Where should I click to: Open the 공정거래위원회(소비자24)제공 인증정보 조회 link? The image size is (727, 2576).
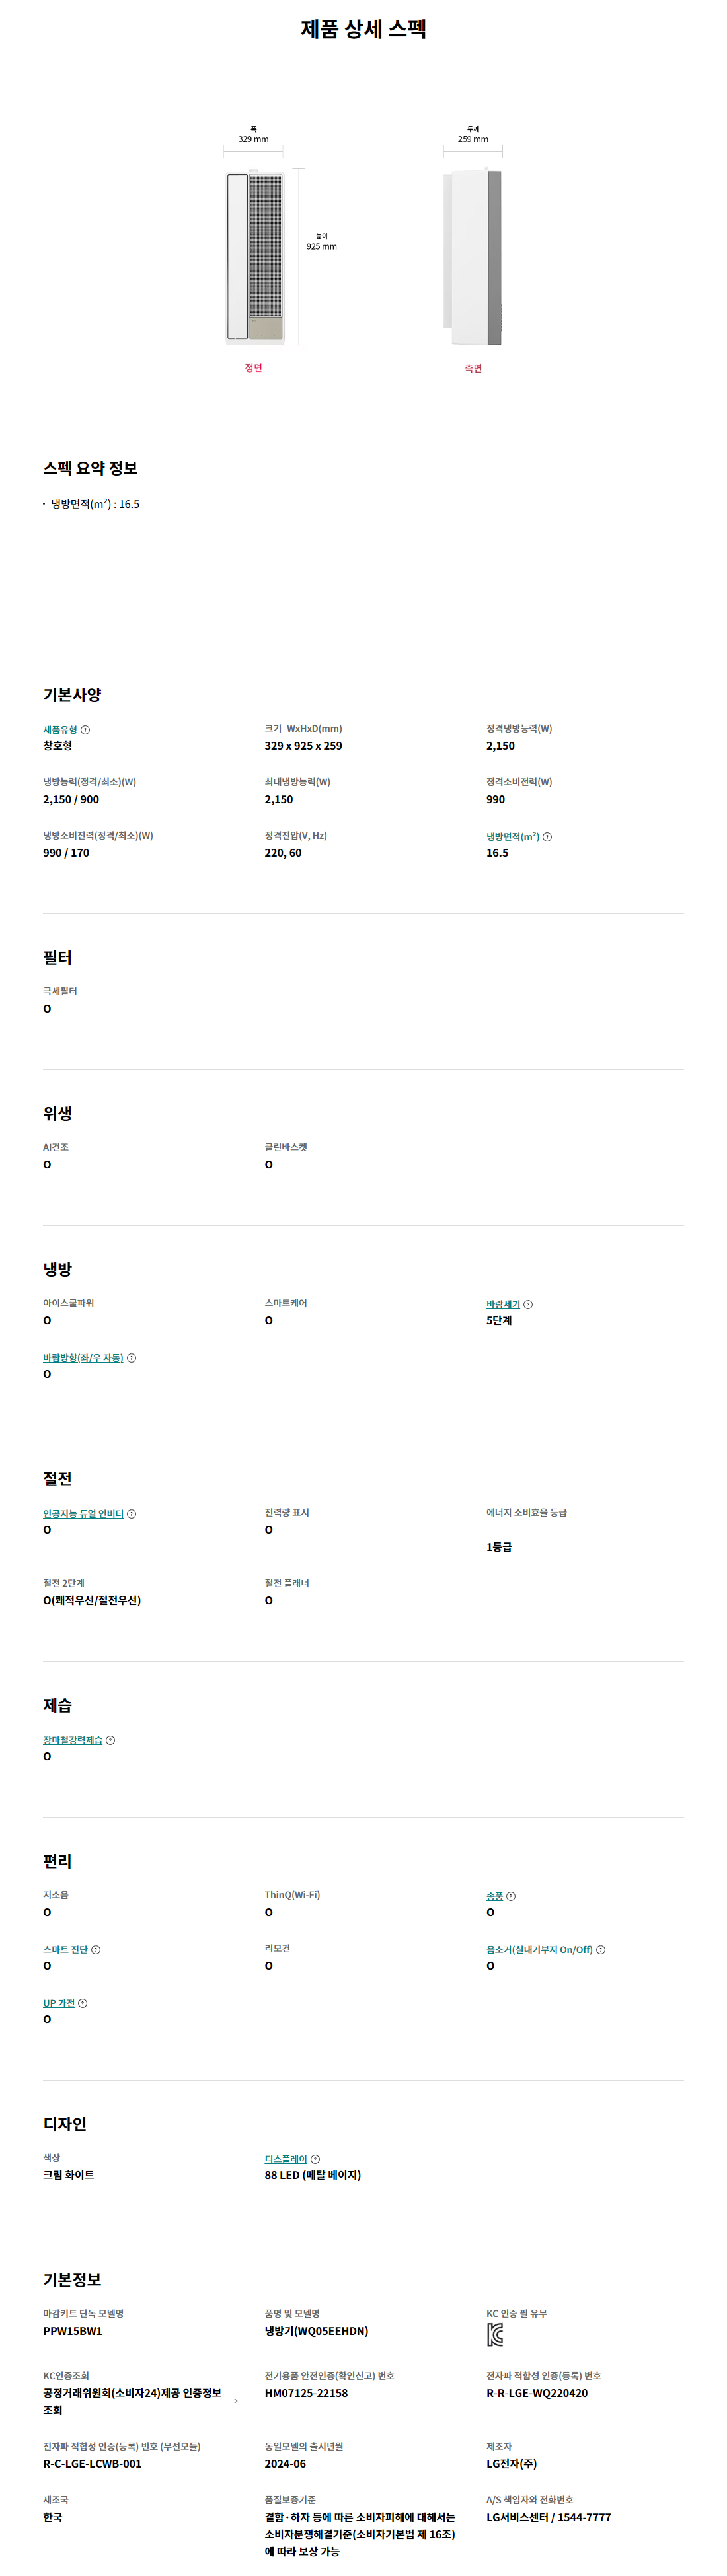pyautogui.click(x=132, y=2401)
